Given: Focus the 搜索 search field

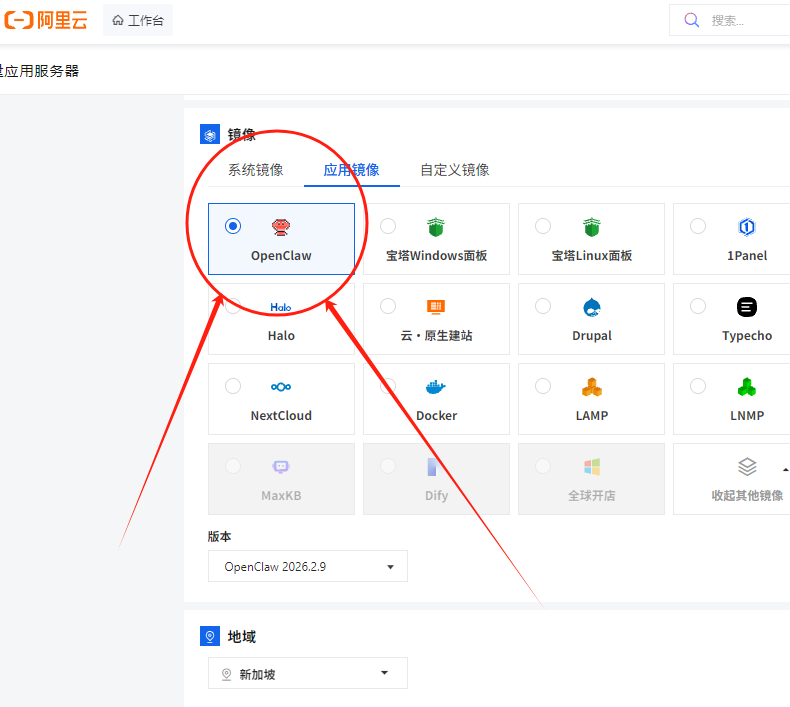Looking at the screenshot, I should click(730, 20).
